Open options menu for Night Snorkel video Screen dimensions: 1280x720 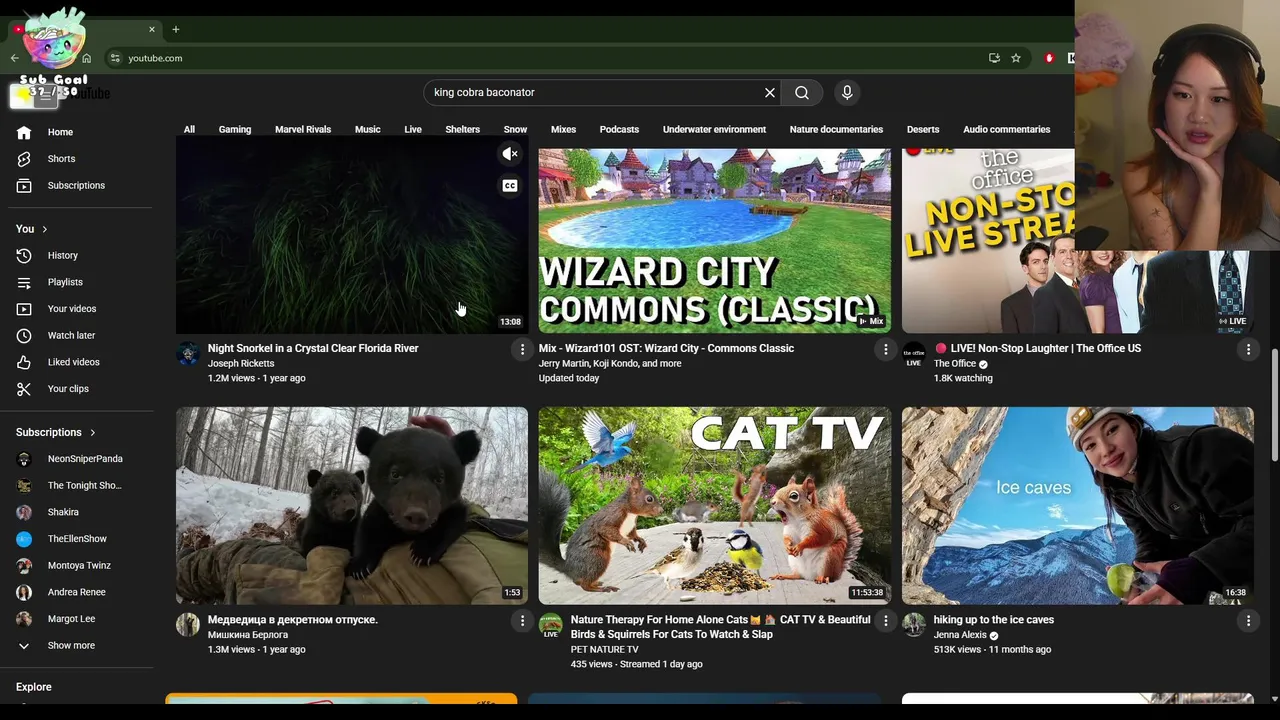[x=522, y=349]
